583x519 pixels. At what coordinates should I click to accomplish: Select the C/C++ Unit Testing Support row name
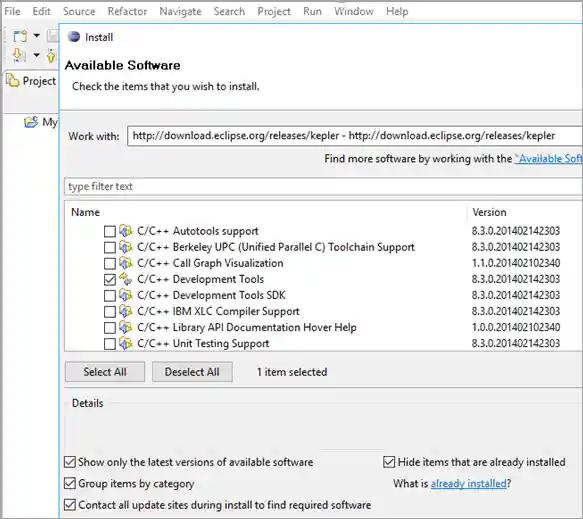click(203, 343)
